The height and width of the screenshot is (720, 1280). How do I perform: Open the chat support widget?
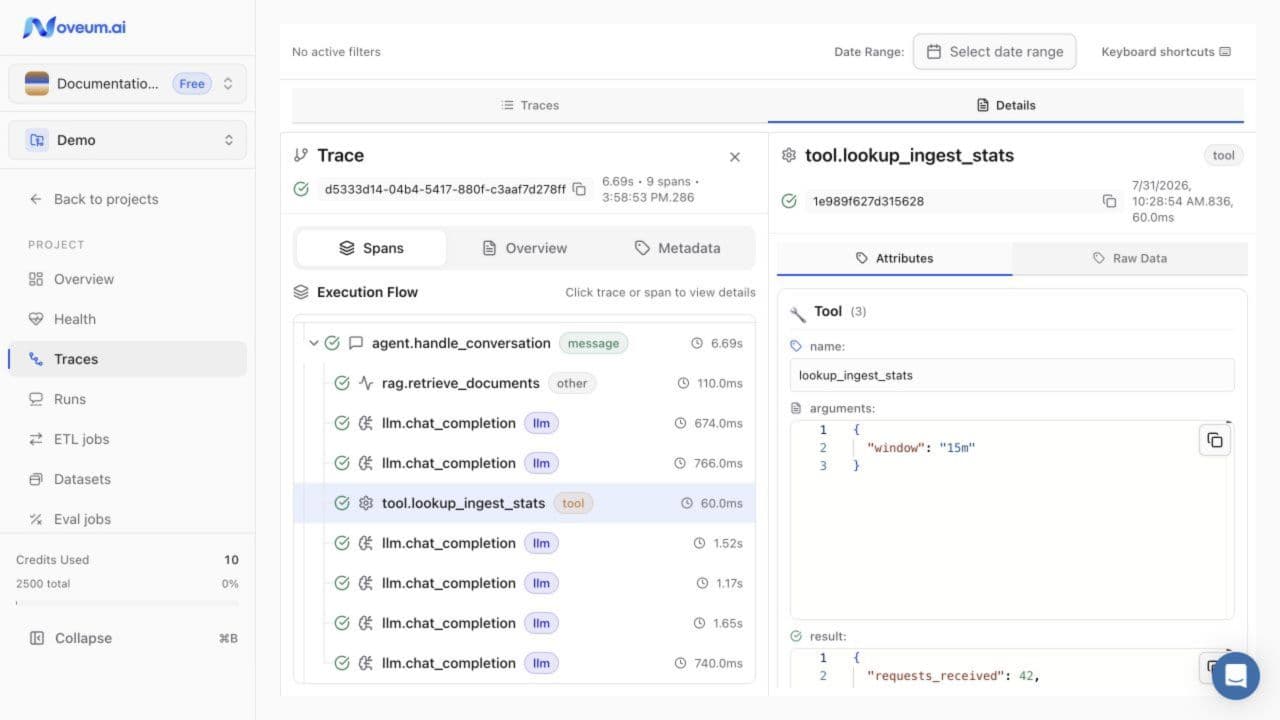click(x=1235, y=675)
